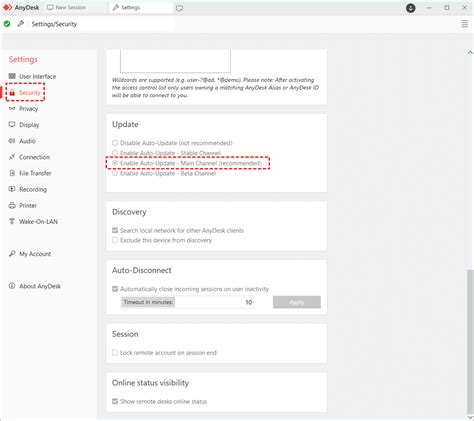Open the hamburger menu icon
The height and width of the screenshot is (421, 474).
pyautogui.click(x=464, y=24)
